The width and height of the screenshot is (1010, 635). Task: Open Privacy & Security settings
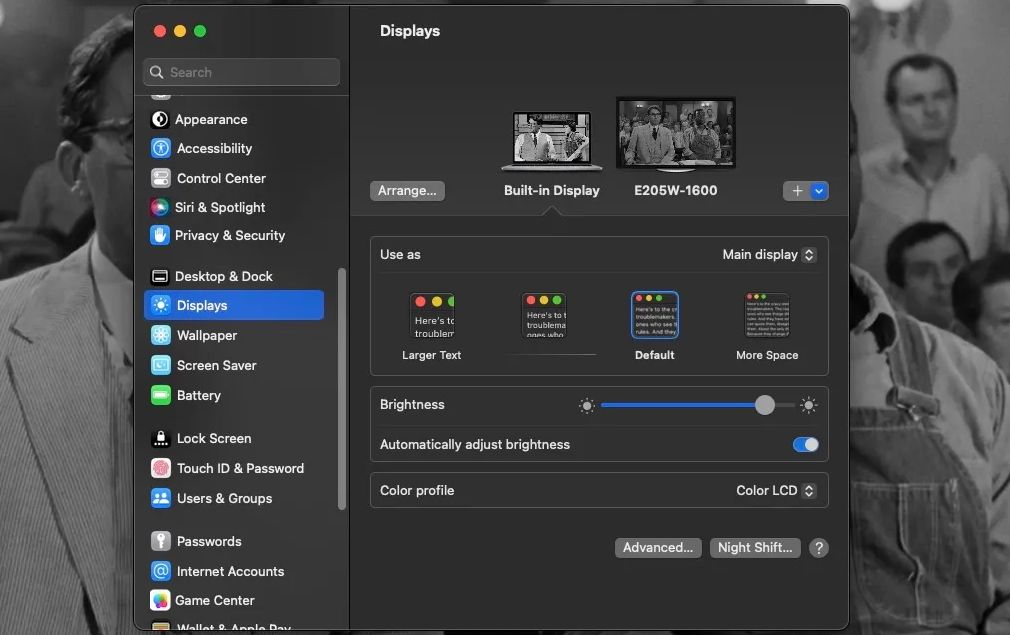click(160, 236)
